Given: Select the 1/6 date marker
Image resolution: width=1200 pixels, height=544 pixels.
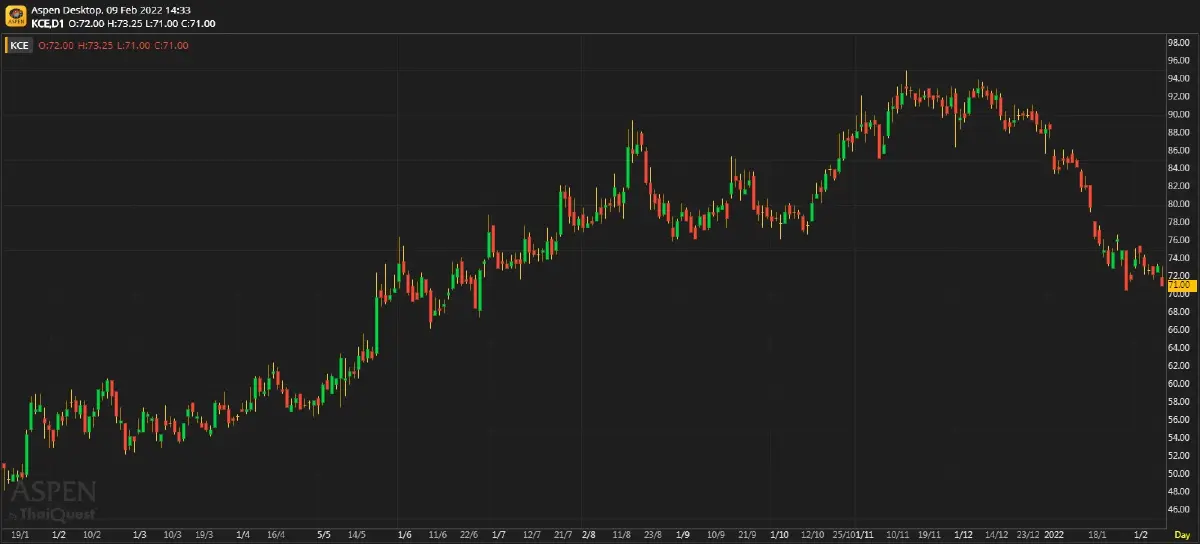Looking at the screenshot, I should pyautogui.click(x=404, y=535).
